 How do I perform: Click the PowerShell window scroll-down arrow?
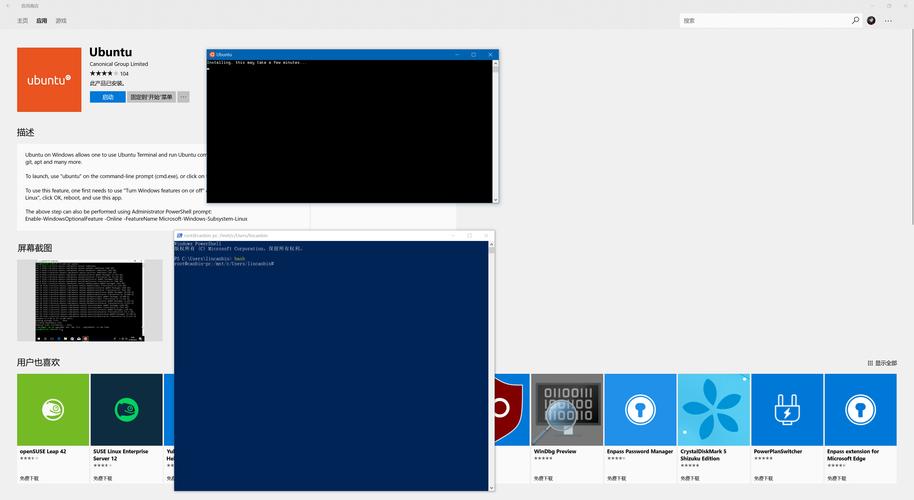pyautogui.click(x=491, y=488)
